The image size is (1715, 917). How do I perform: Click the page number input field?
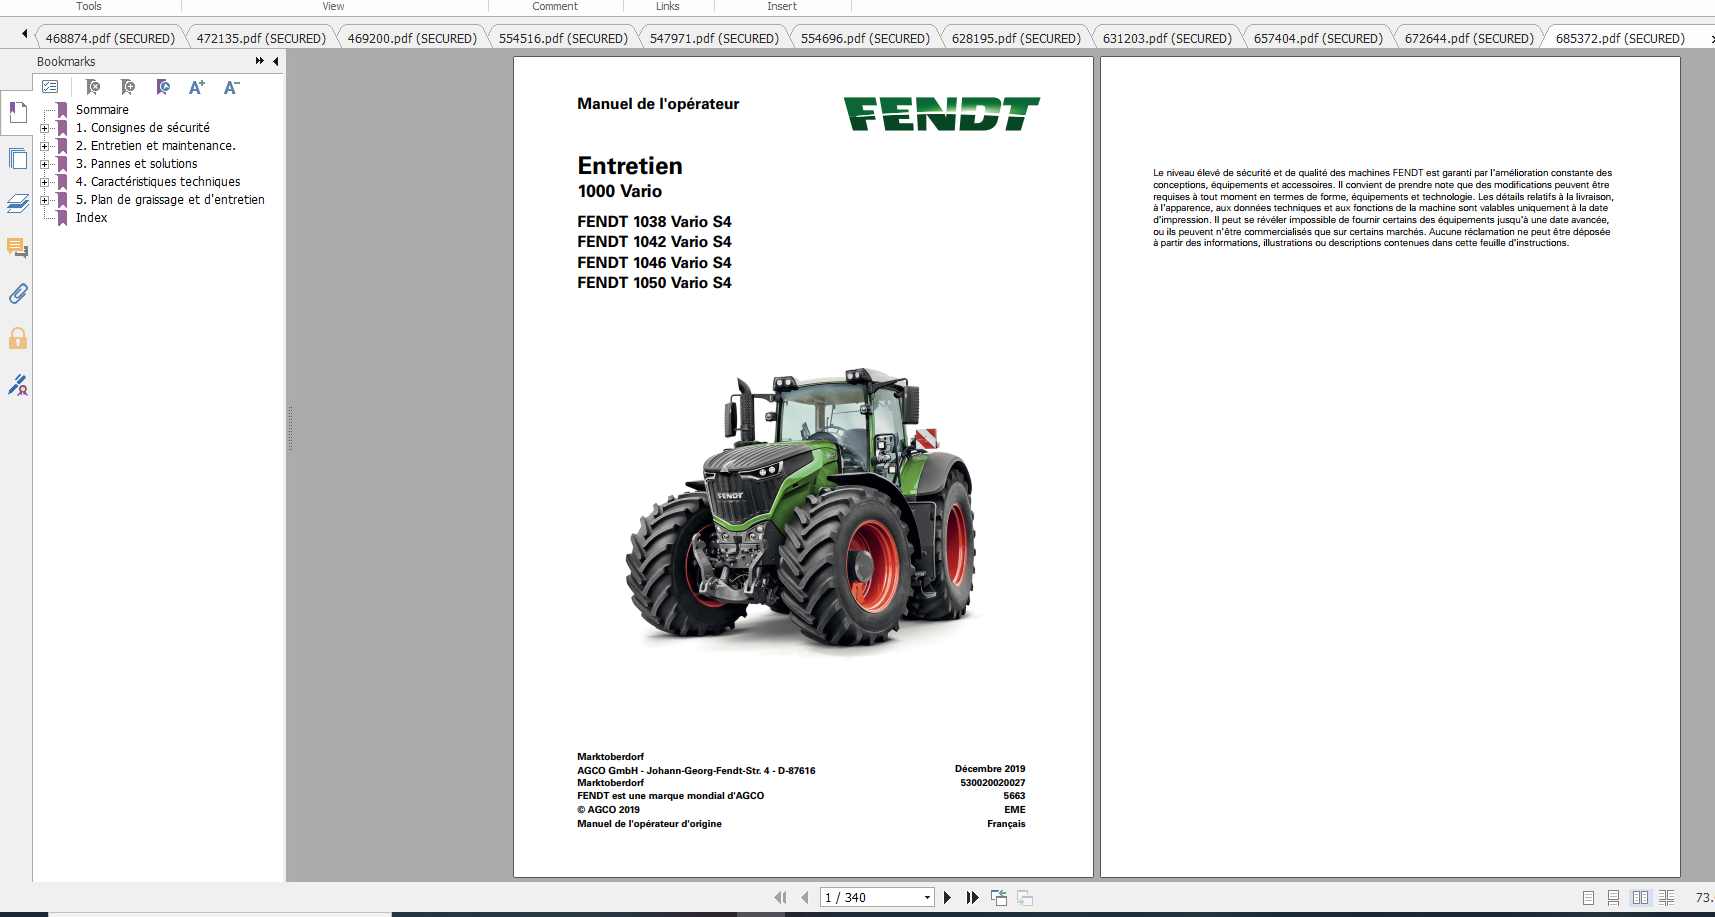click(870, 898)
